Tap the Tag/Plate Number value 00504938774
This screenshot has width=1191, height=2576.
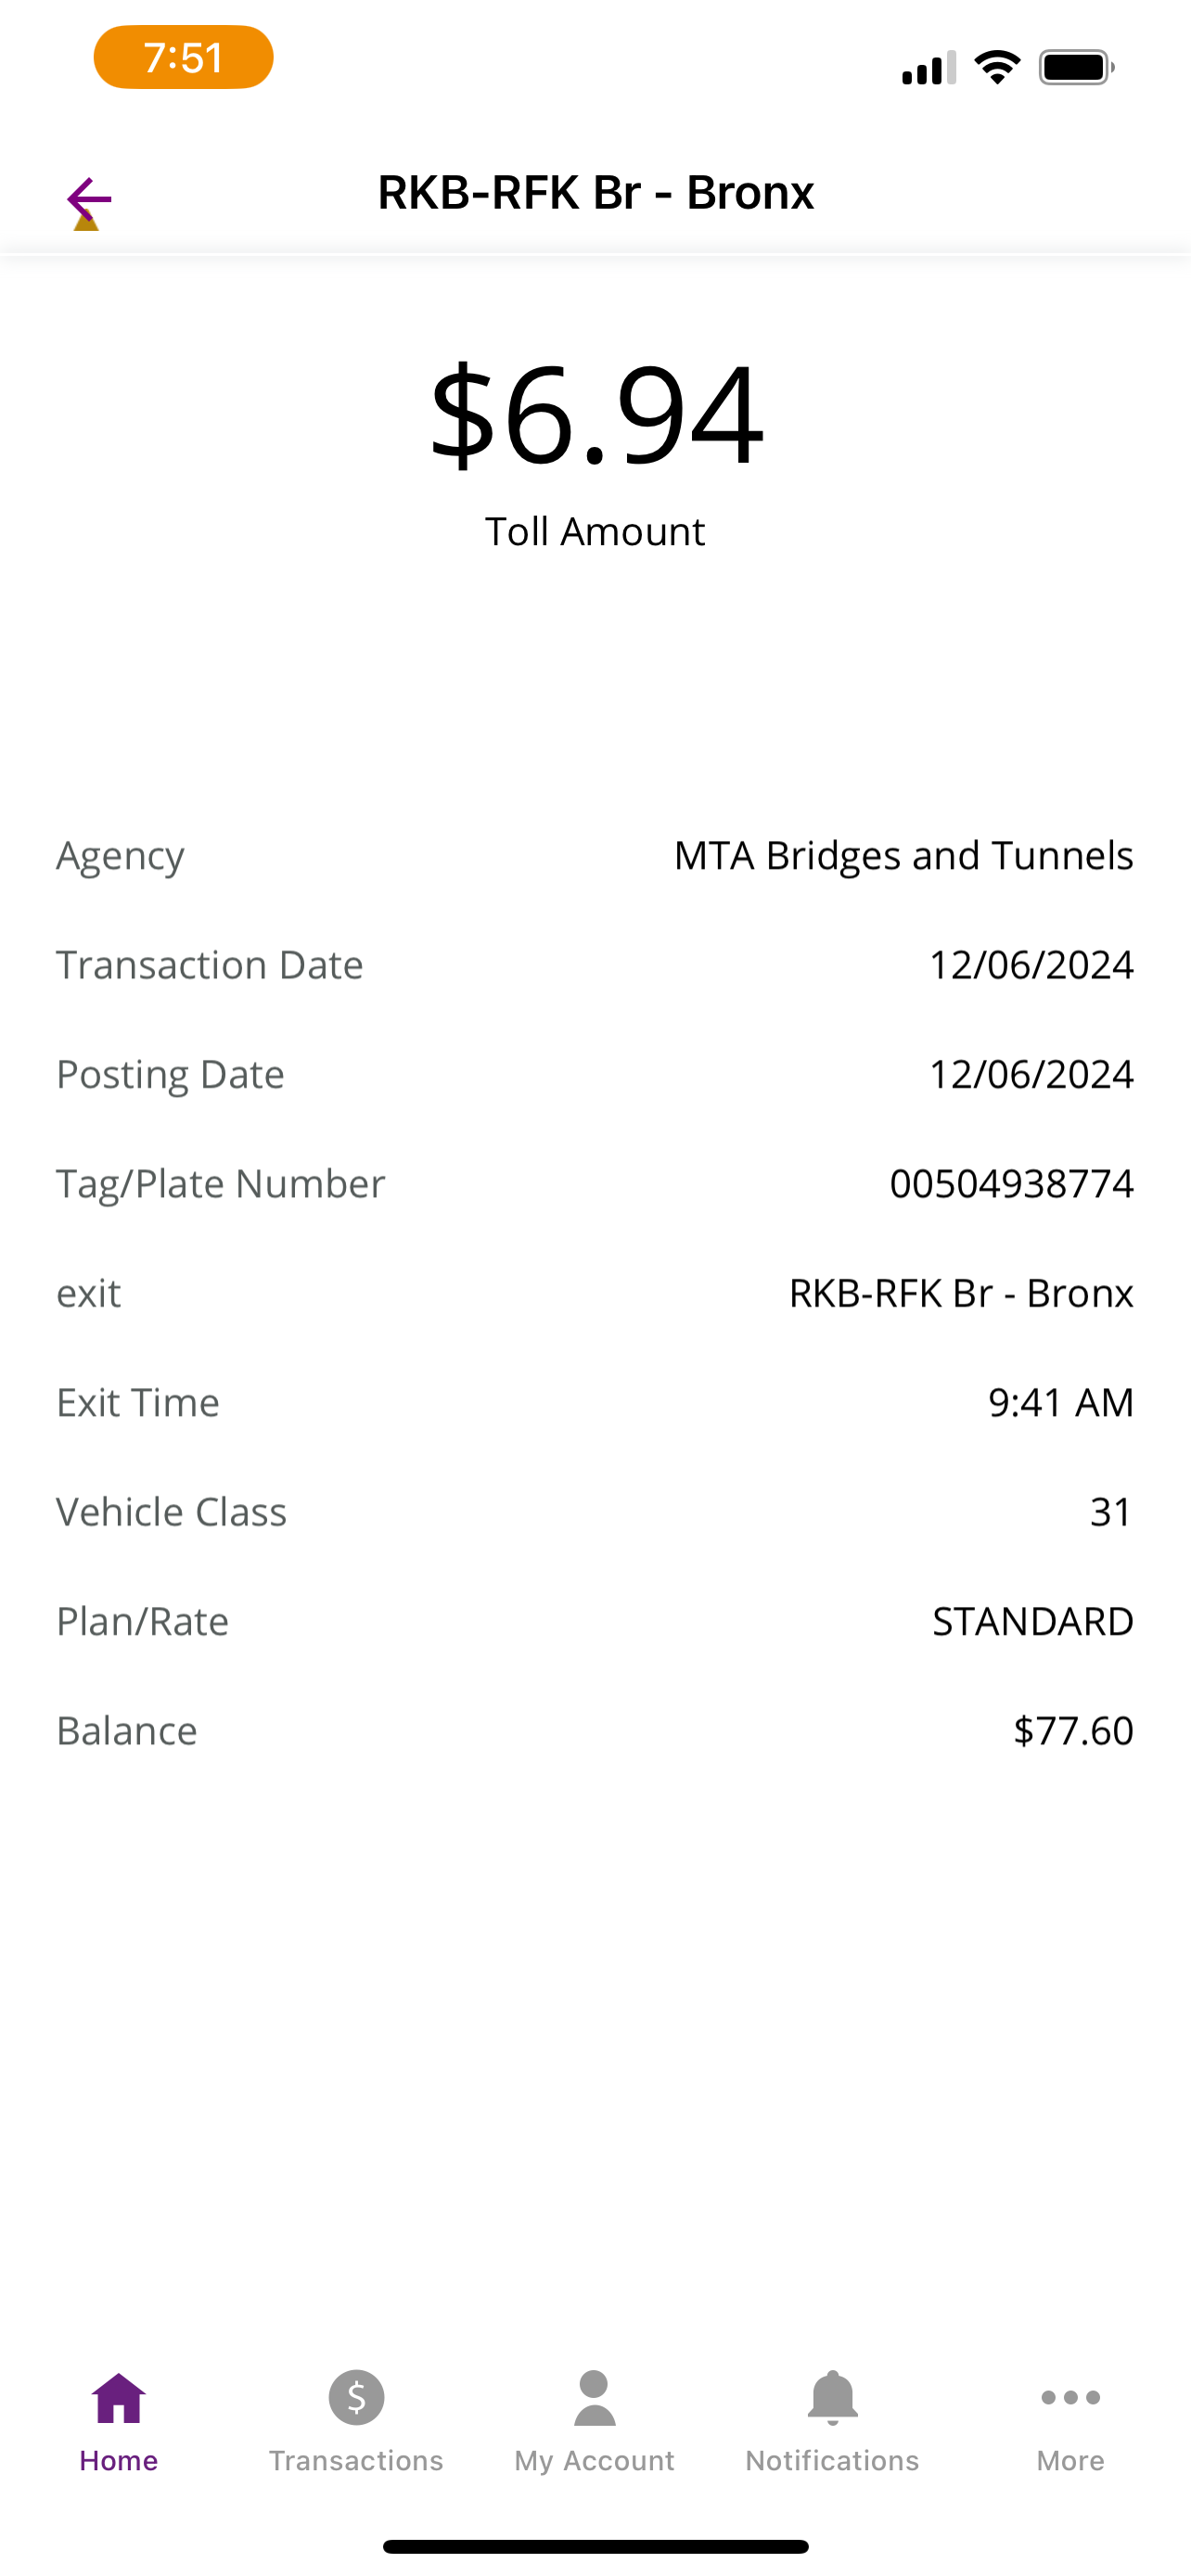[1011, 1183]
